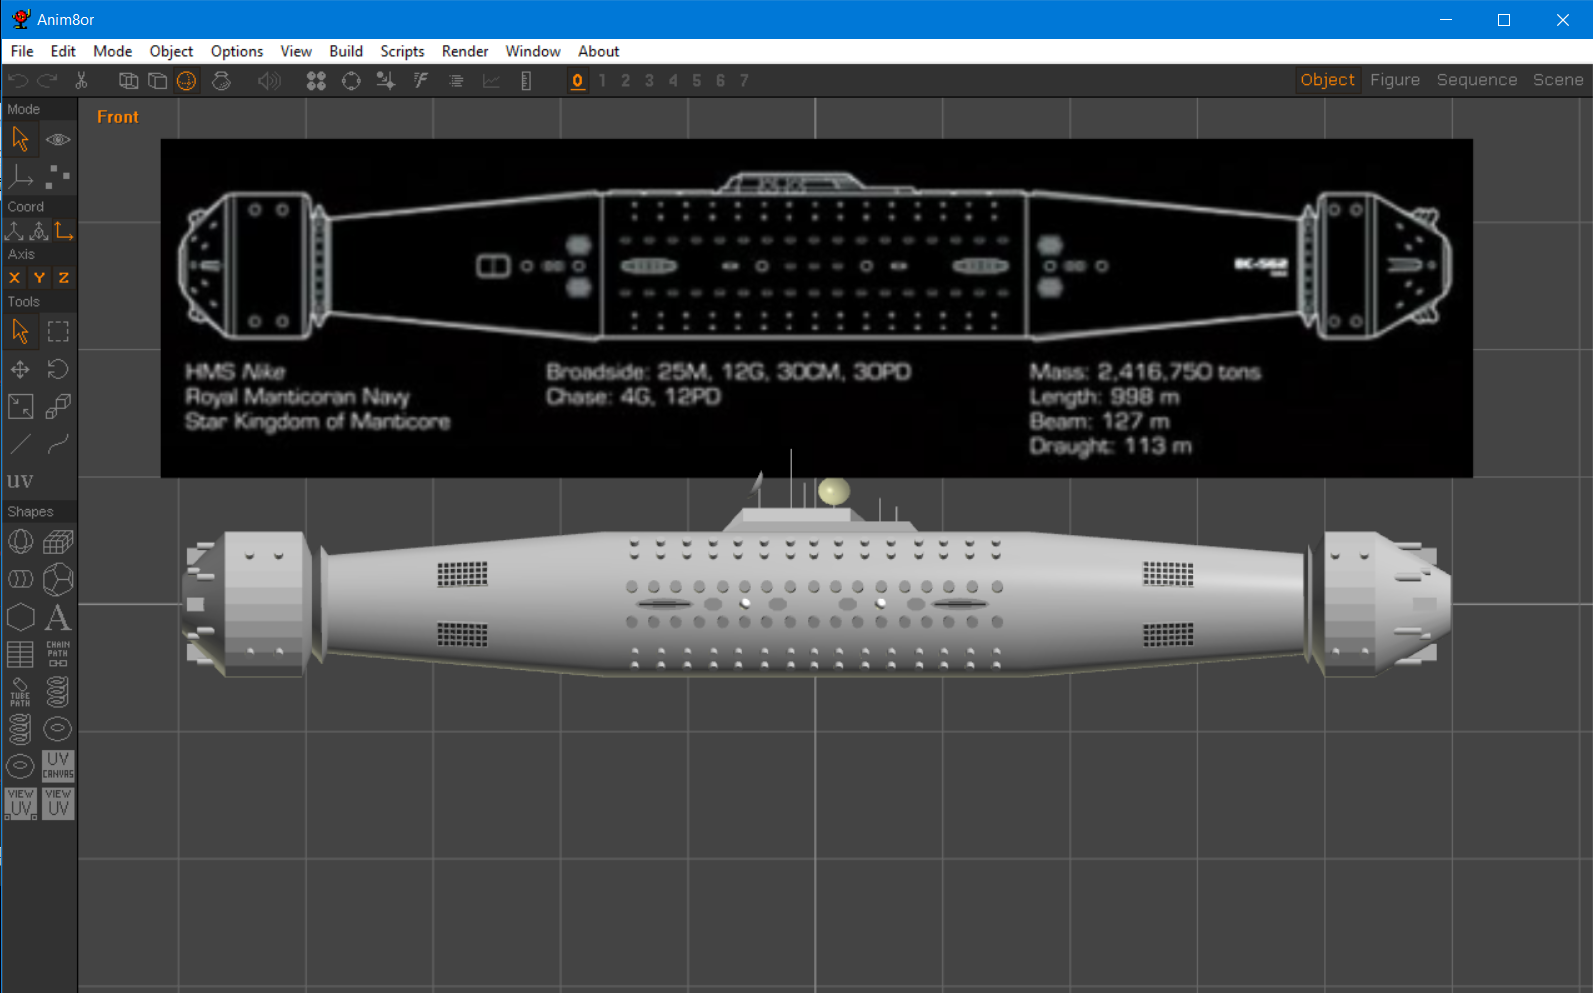Switch to wireframe view cube icon
This screenshot has height=993, width=1593.
(x=128, y=81)
